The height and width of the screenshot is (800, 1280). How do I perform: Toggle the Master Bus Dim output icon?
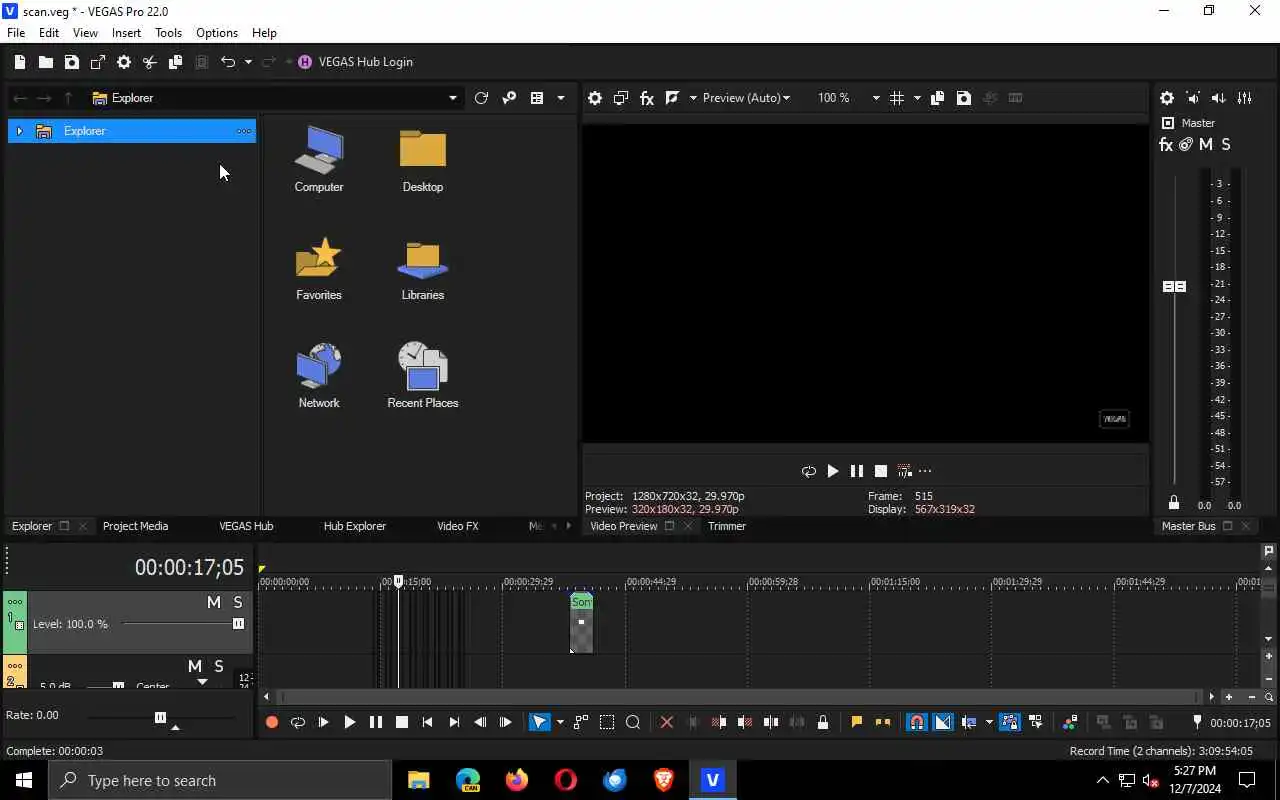pyautogui.click(x=1218, y=98)
